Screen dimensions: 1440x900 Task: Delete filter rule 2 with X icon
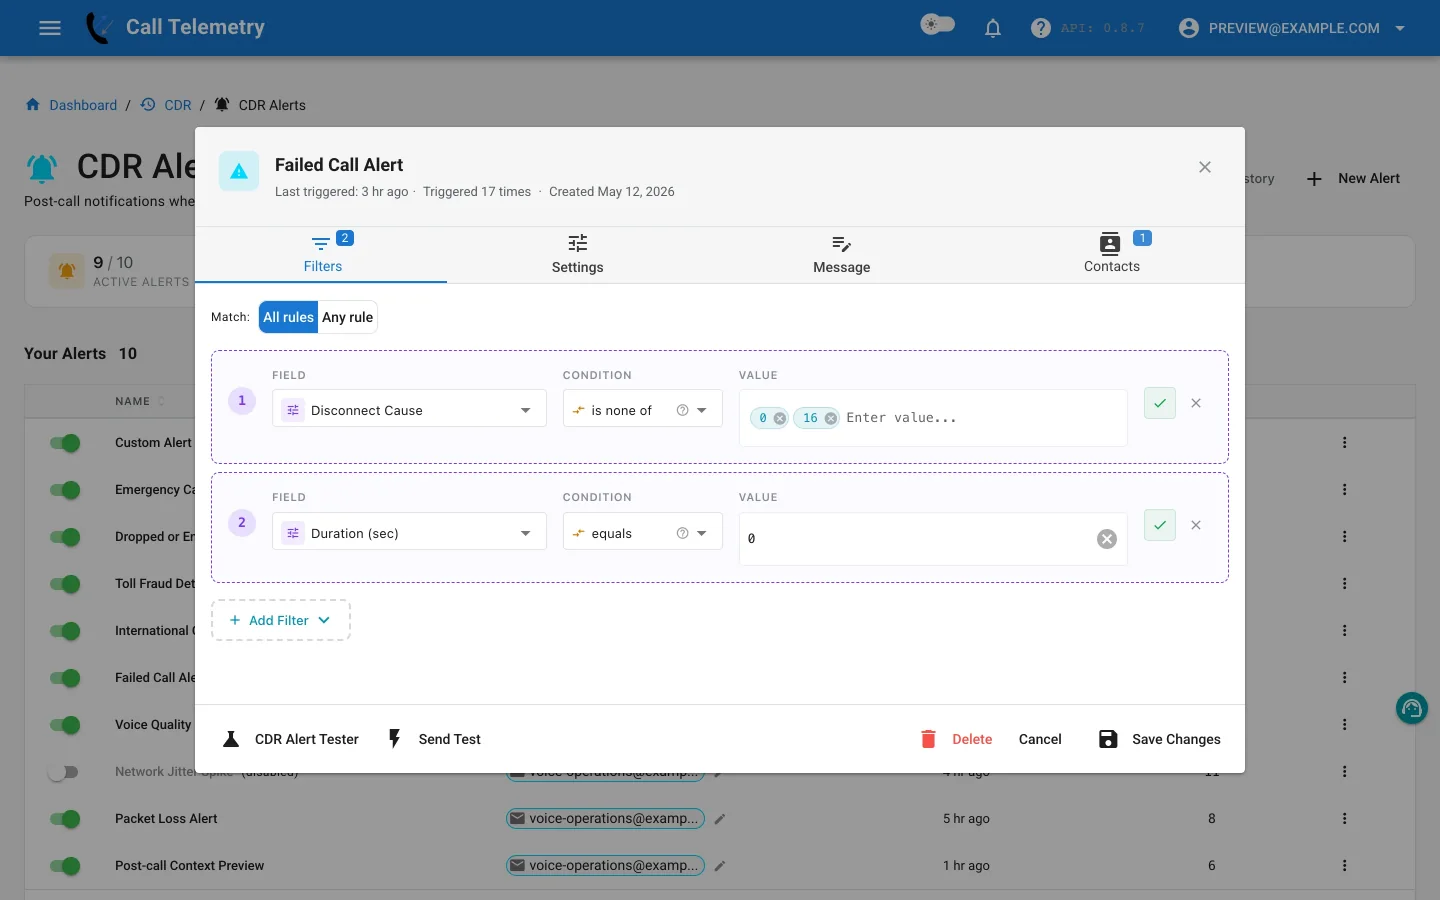1196,525
